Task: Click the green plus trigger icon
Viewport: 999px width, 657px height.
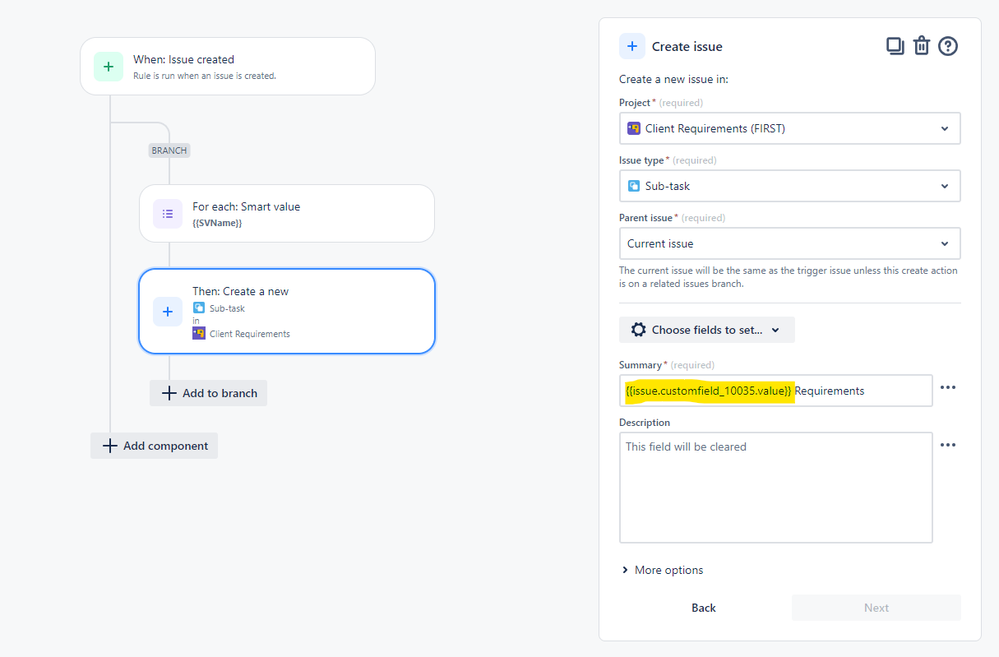Action: pos(108,66)
